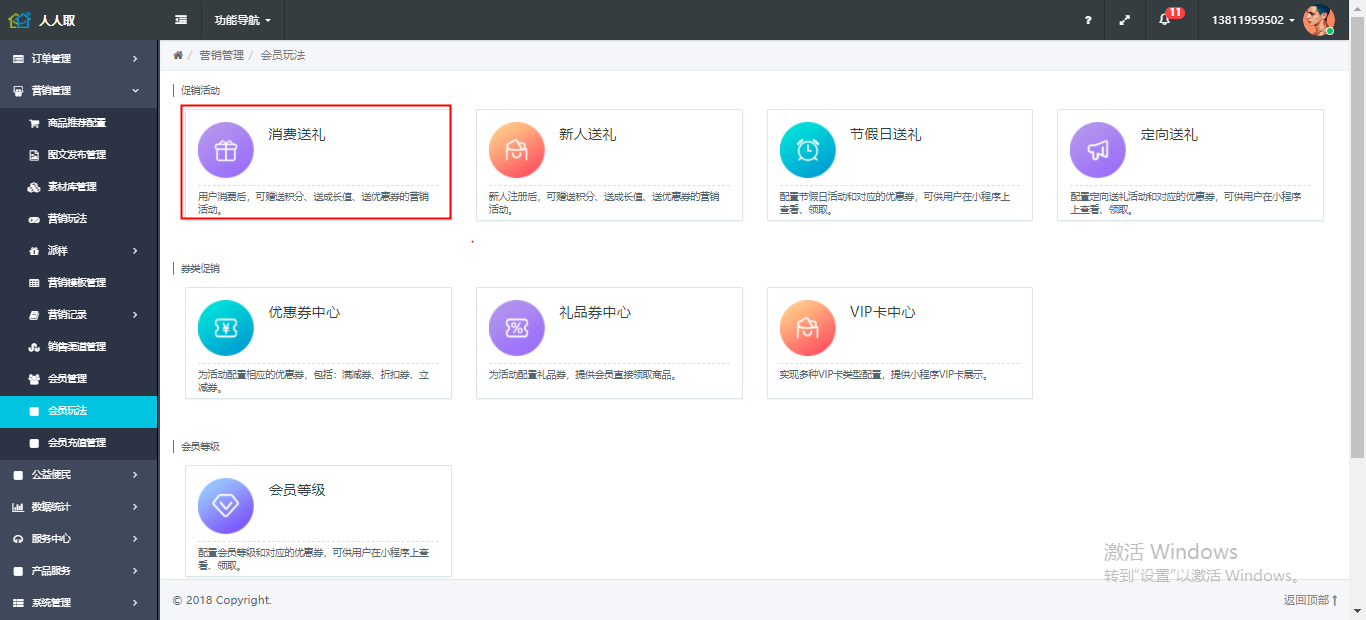This screenshot has height=620, width=1366.
Task: Click description 为活动配置礼品券
Action: point(582,375)
